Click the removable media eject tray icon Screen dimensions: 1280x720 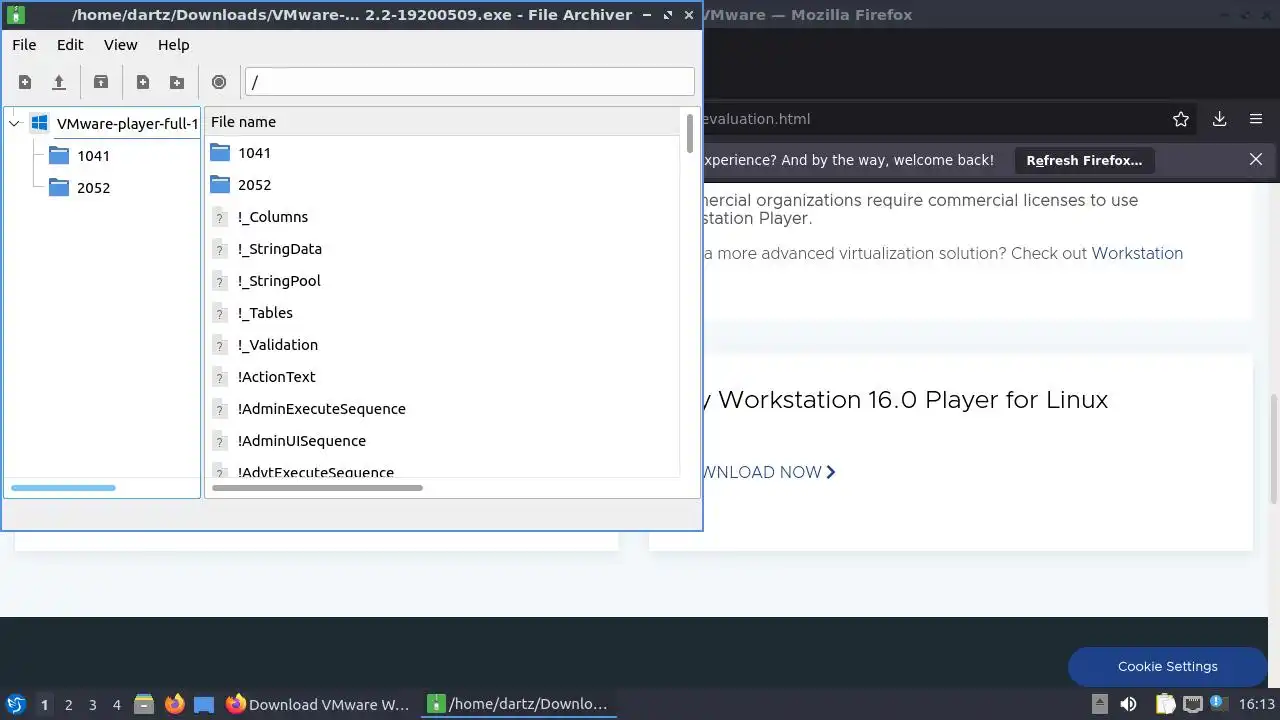1099,704
